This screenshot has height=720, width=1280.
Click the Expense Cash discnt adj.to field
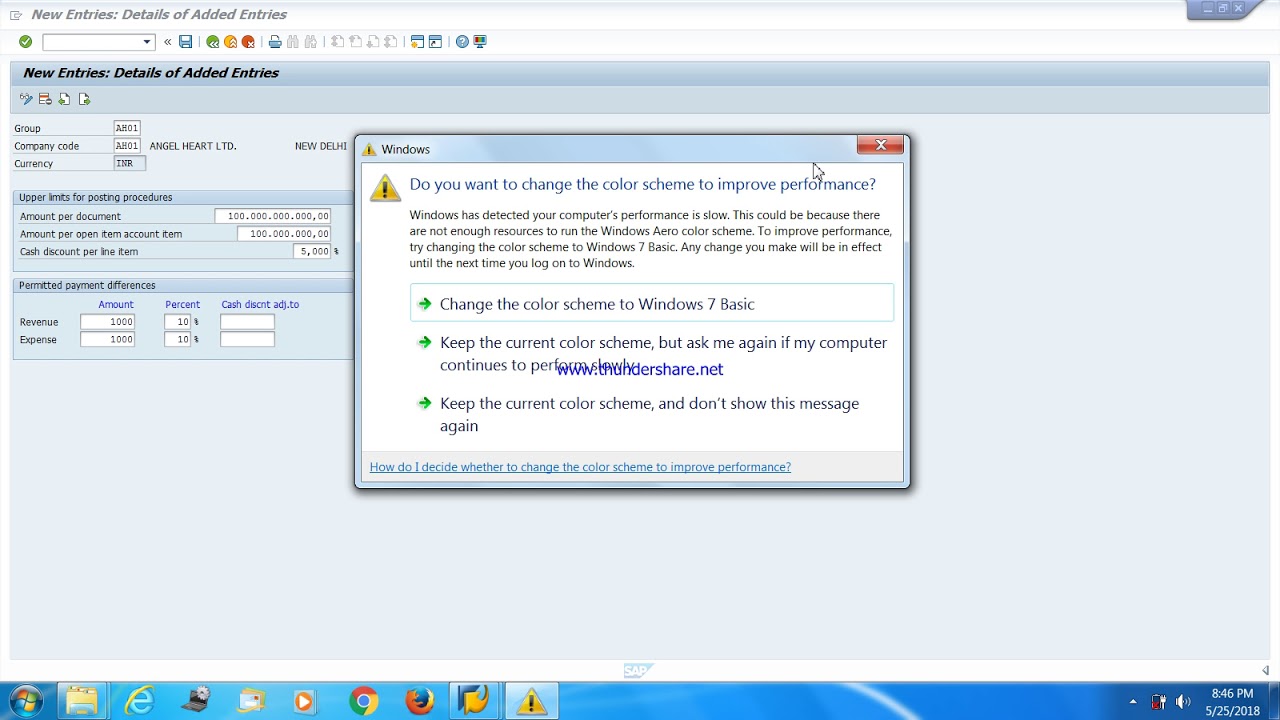click(247, 340)
